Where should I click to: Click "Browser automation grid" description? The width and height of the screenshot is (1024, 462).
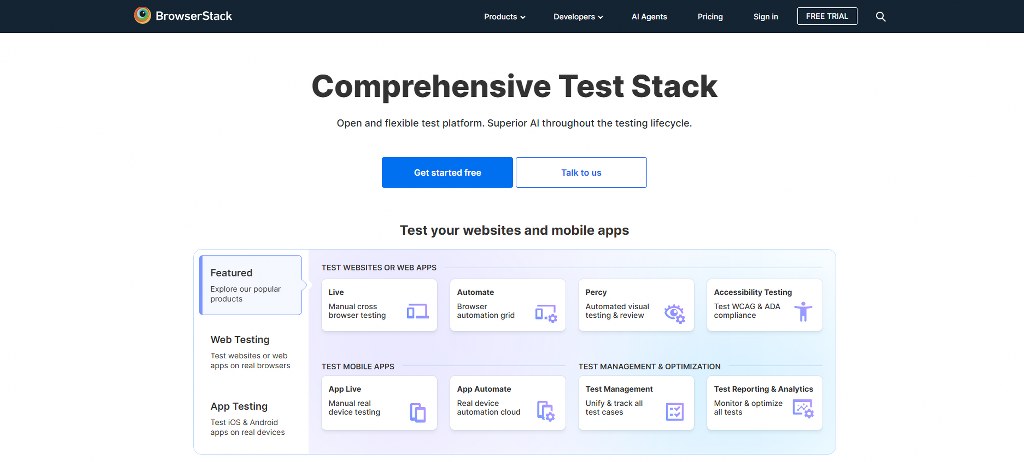(x=485, y=311)
